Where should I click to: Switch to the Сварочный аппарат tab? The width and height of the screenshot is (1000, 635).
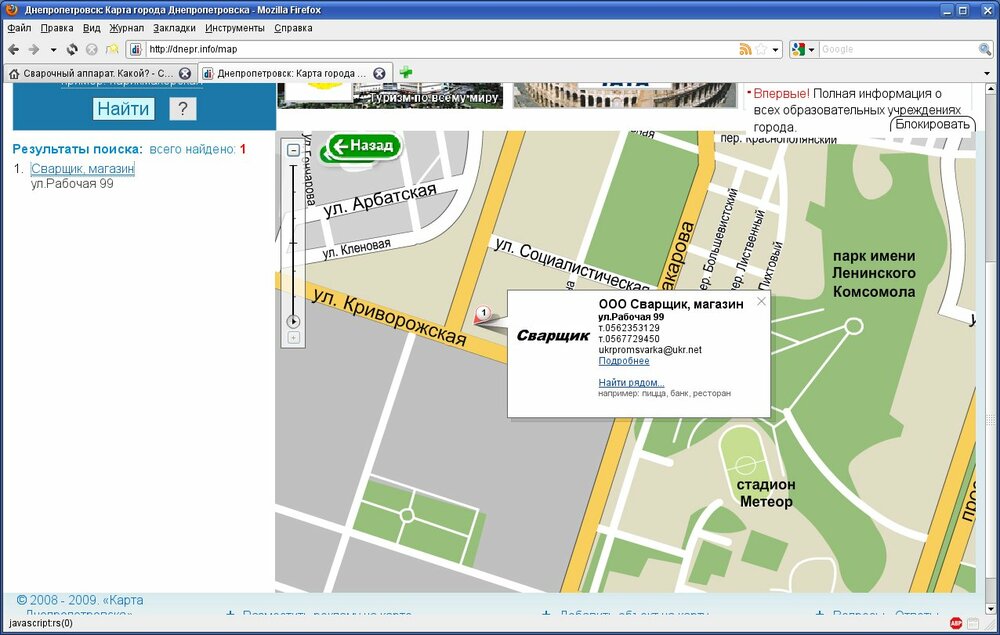[90, 73]
